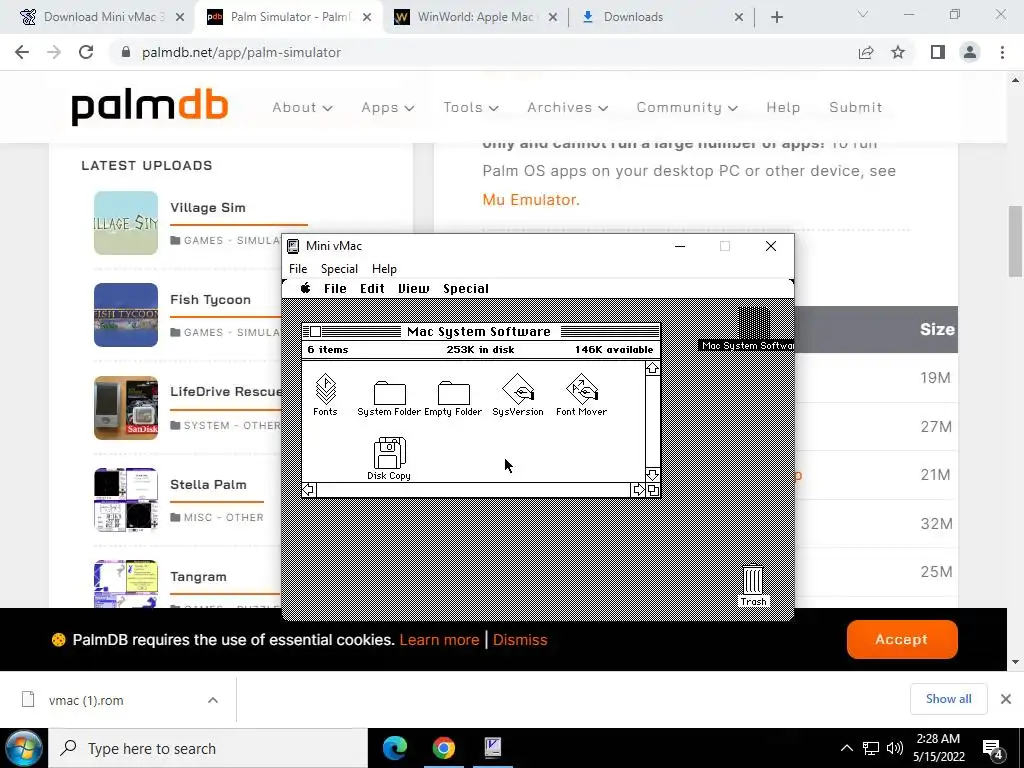
Task: Click scroll left arrow in Mac window
Action: 309,490
